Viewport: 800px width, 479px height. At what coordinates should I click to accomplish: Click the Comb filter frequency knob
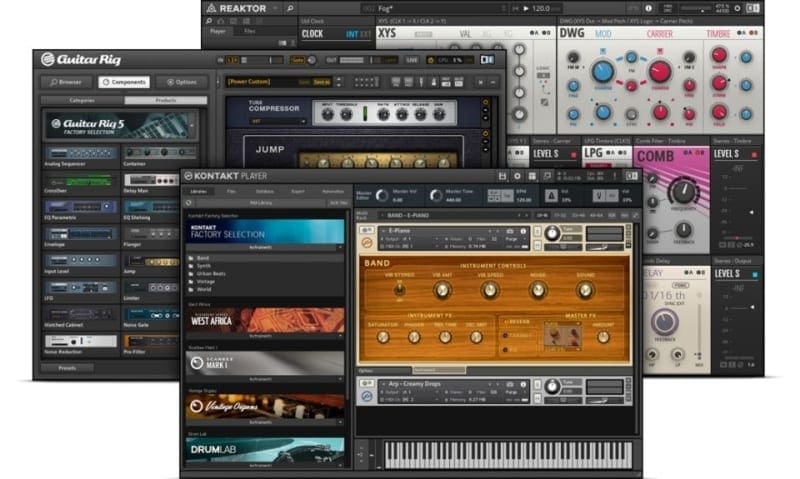pyautogui.click(x=684, y=192)
